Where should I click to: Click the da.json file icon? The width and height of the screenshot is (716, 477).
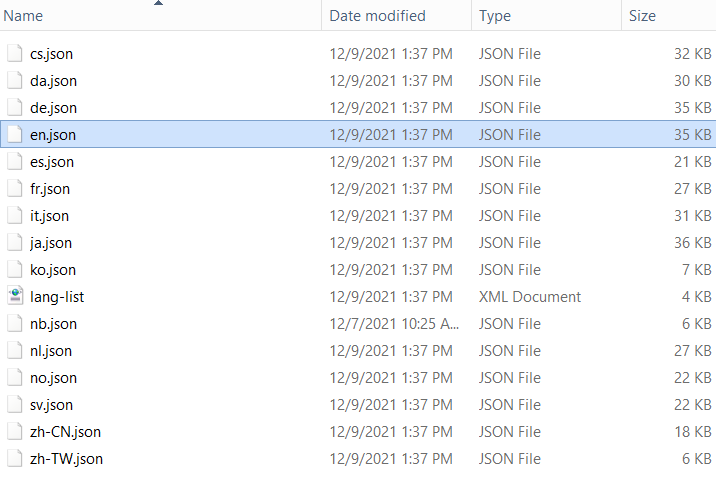[14, 81]
